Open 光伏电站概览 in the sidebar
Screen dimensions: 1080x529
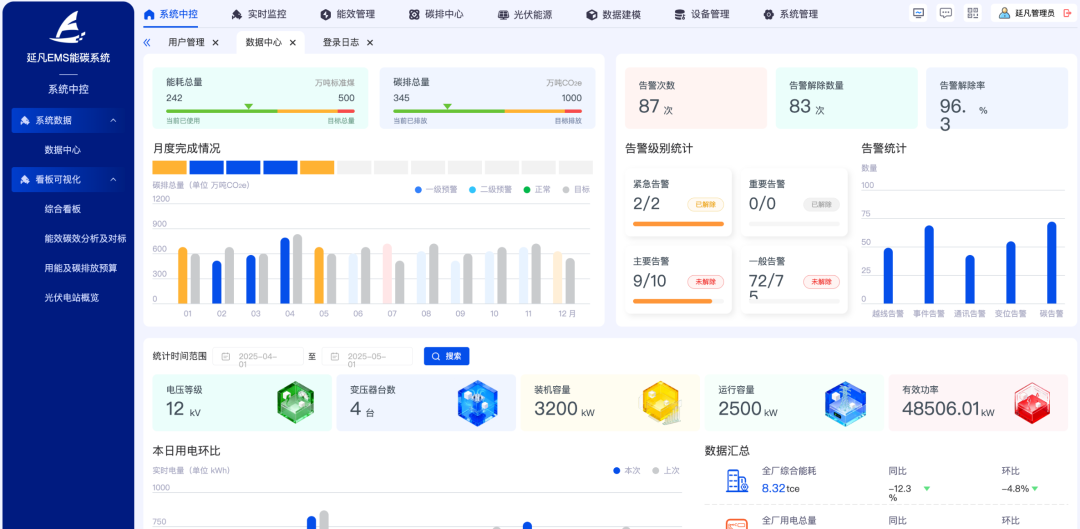(x=72, y=297)
